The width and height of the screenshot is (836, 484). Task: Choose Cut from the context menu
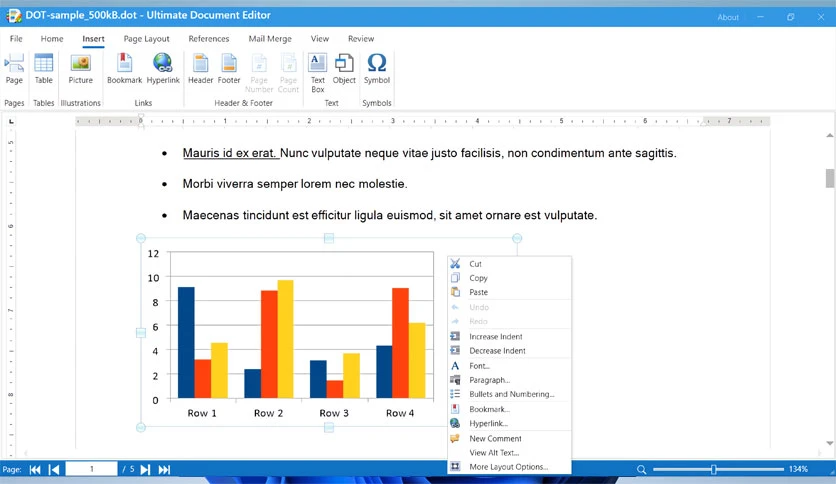[509, 264]
